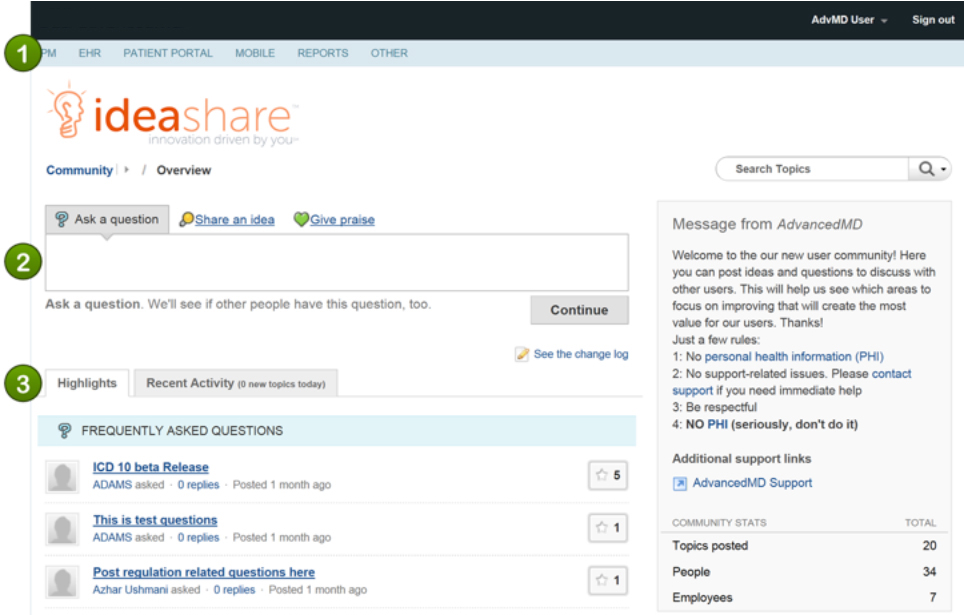
Task: Click the PHI link in rule 4
Action: point(717,424)
